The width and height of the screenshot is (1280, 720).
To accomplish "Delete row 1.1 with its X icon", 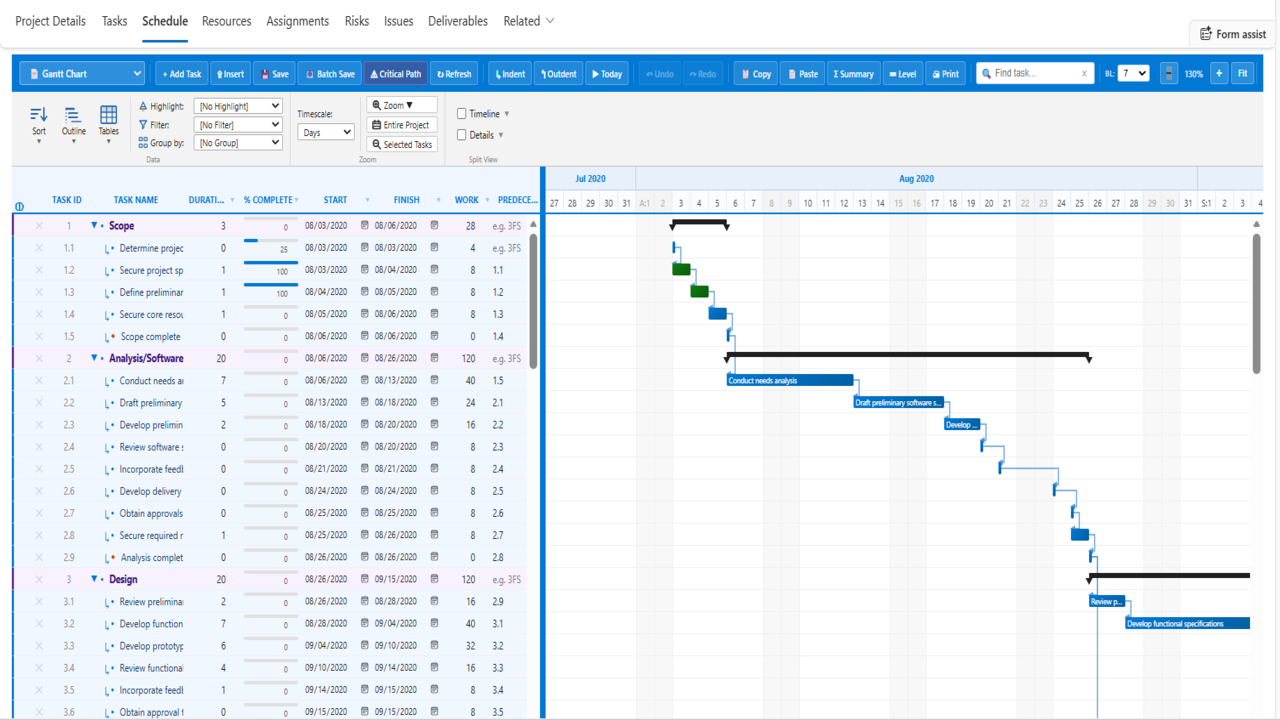I will pos(39,248).
